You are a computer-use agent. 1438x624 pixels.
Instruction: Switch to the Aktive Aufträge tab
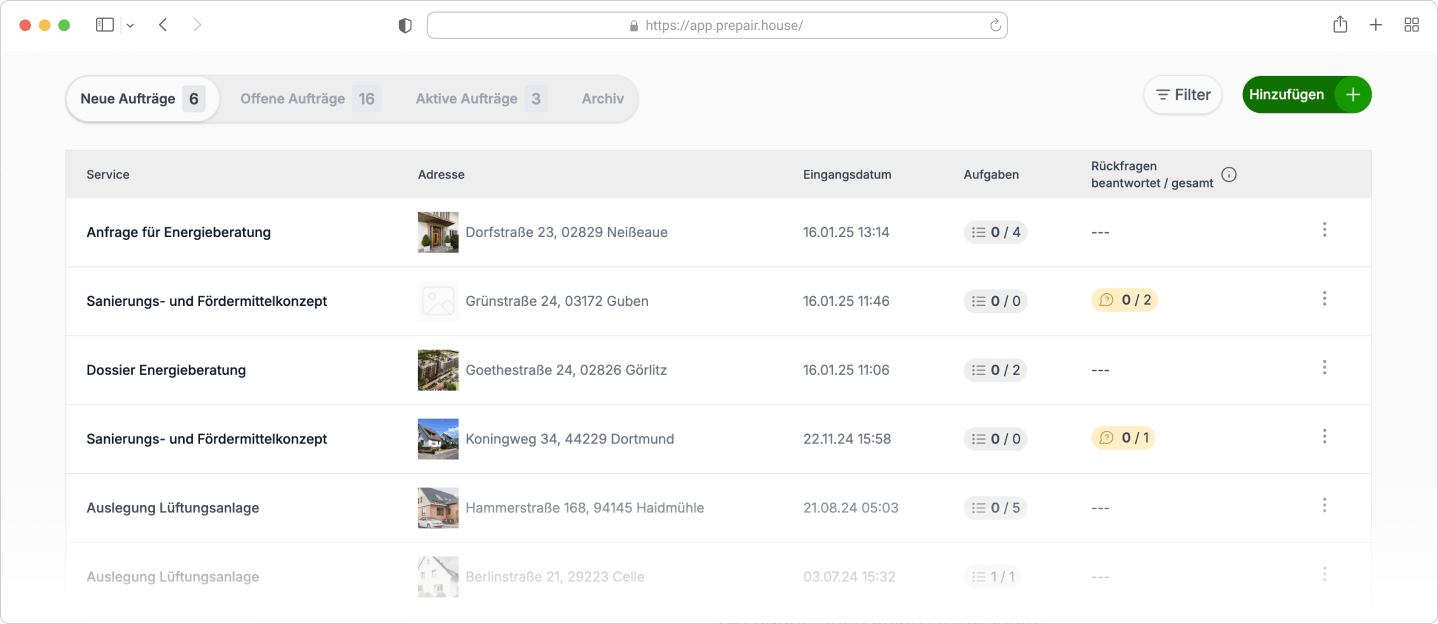tap(481, 99)
